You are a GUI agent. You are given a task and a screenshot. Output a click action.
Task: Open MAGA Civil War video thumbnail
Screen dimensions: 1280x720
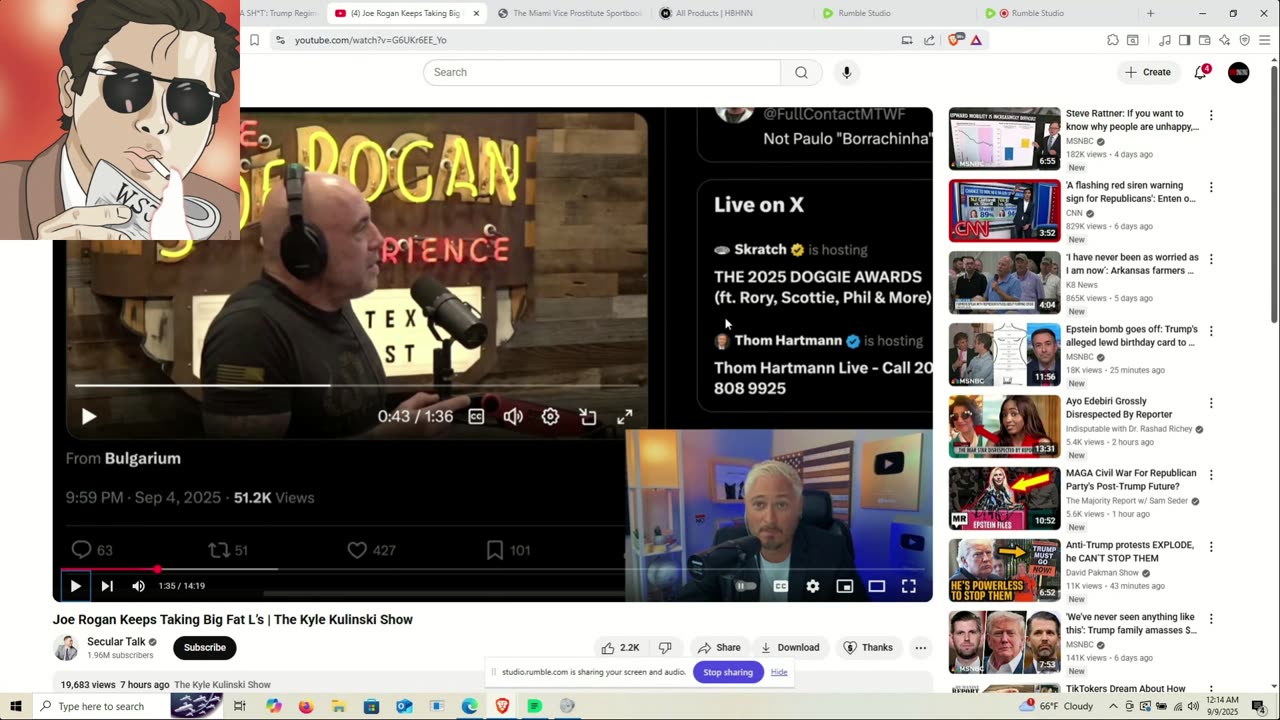pyautogui.click(x=1004, y=499)
